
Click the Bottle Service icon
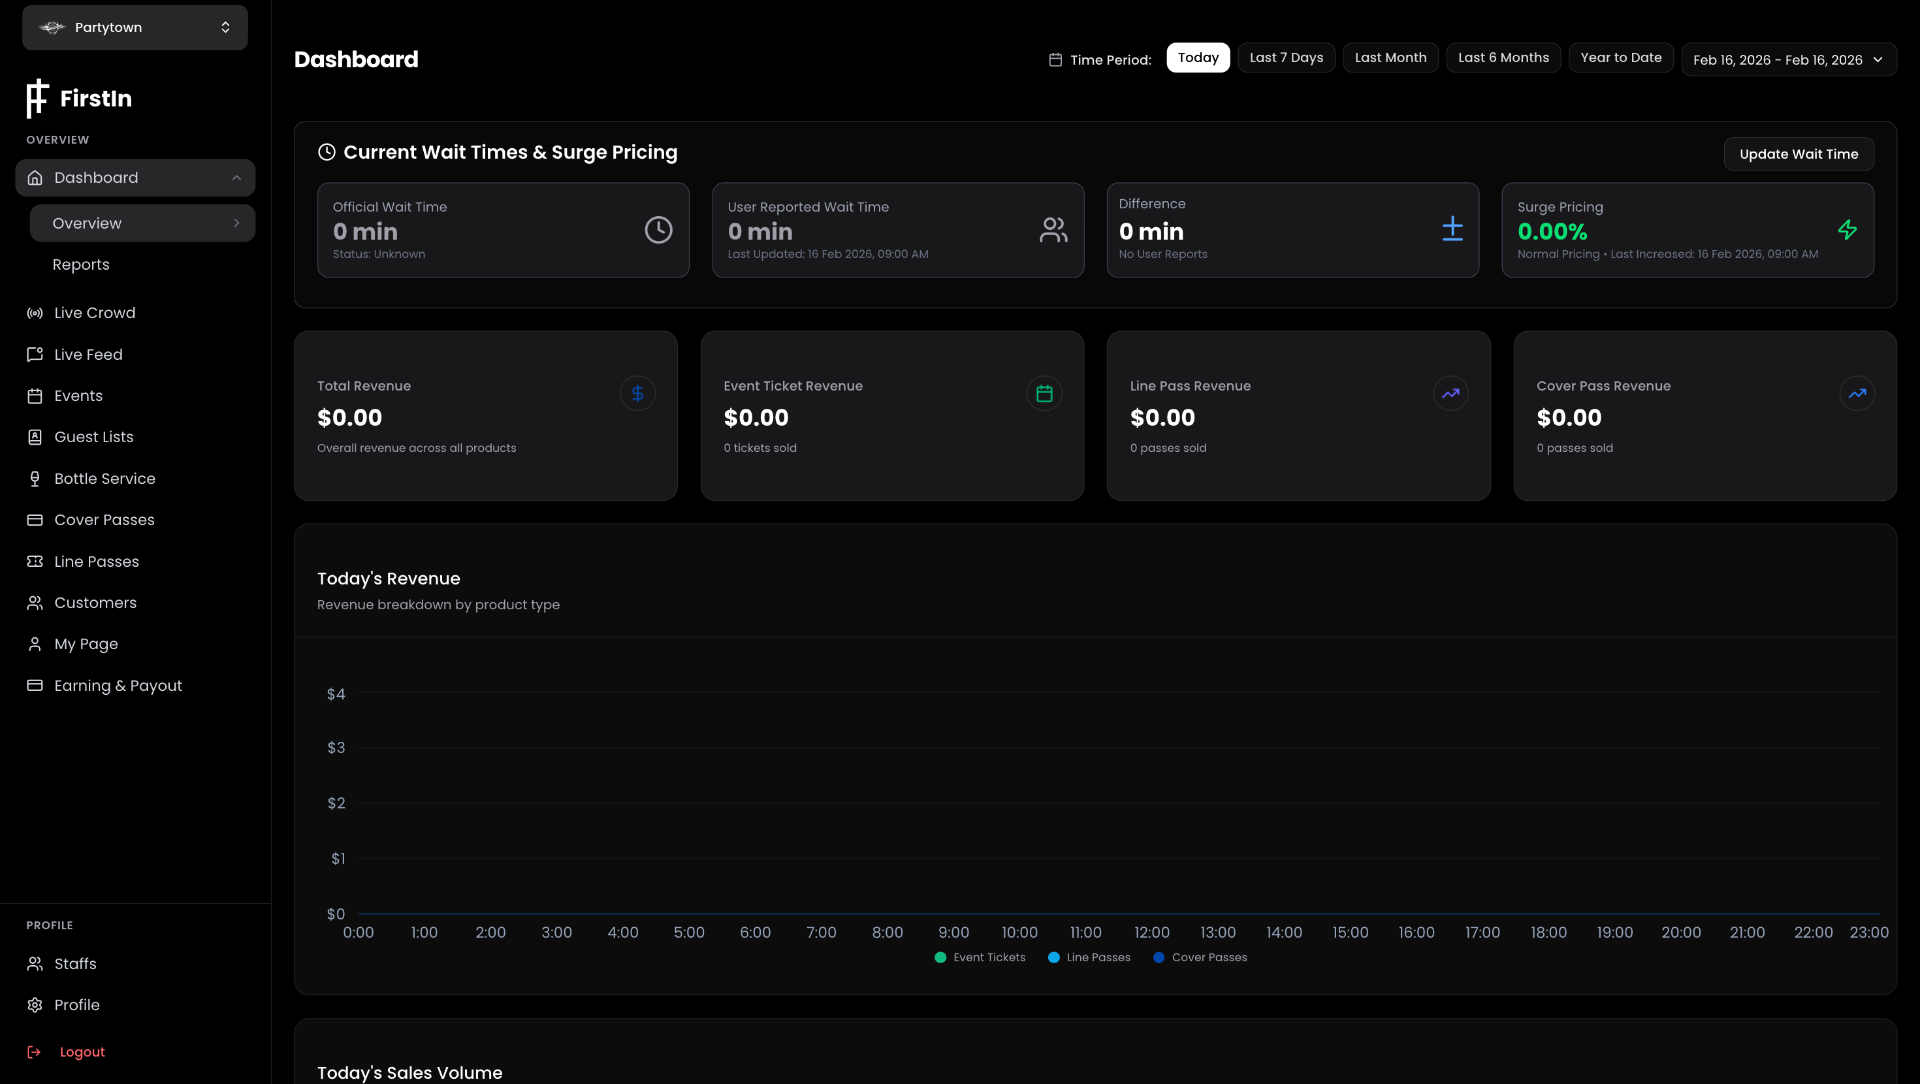[x=35, y=478]
